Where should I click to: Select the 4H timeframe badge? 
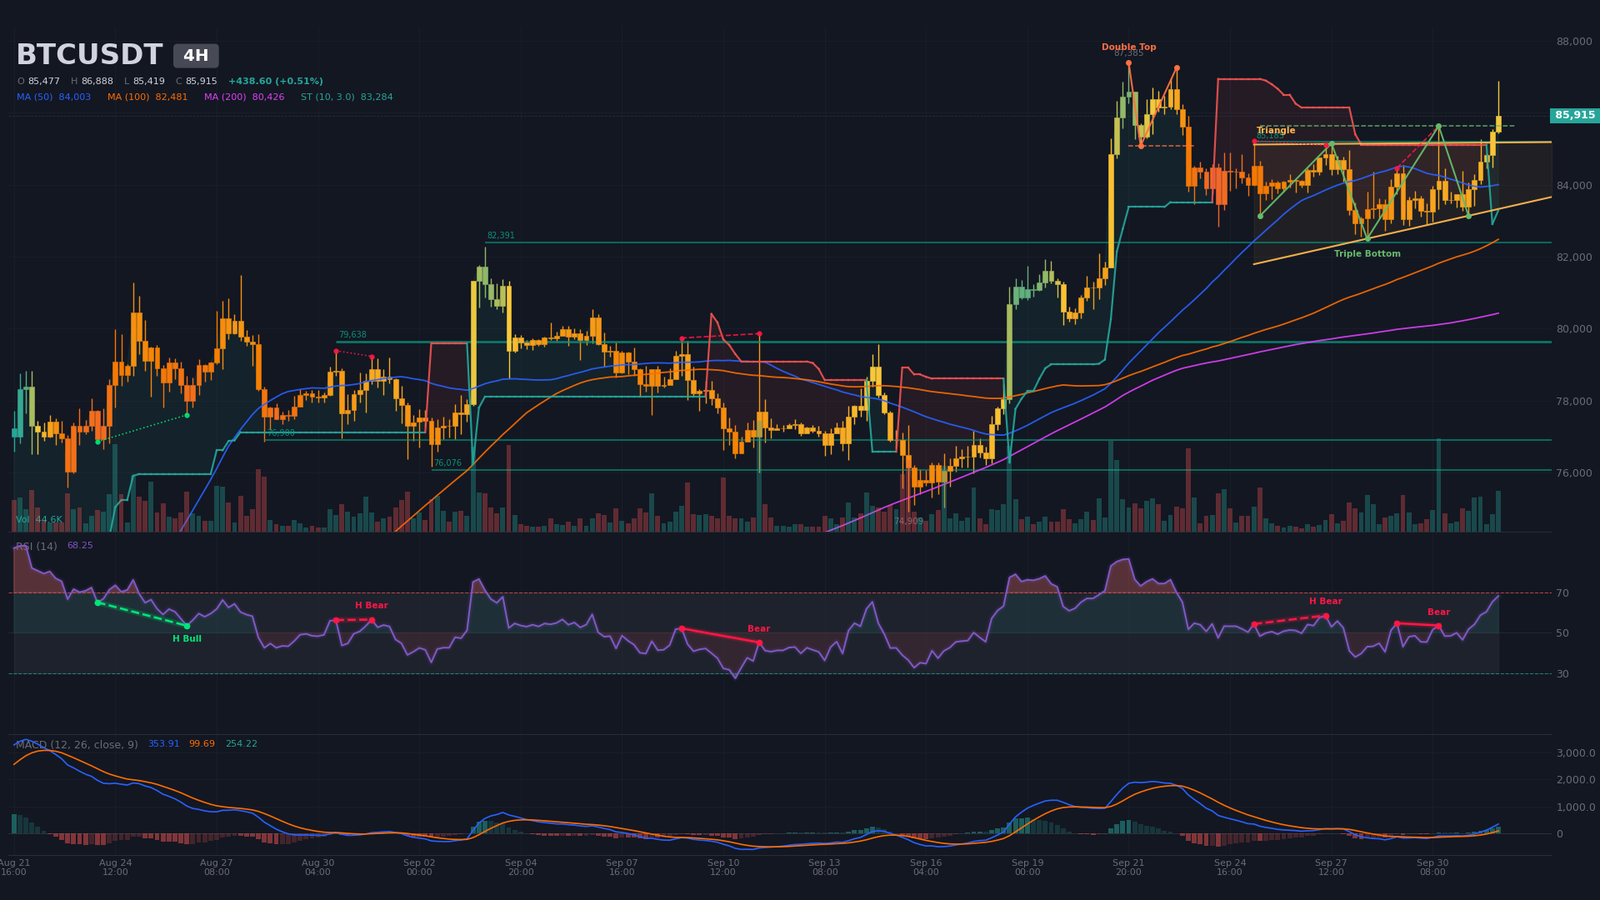pyautogui.click(x=196, y=56)
